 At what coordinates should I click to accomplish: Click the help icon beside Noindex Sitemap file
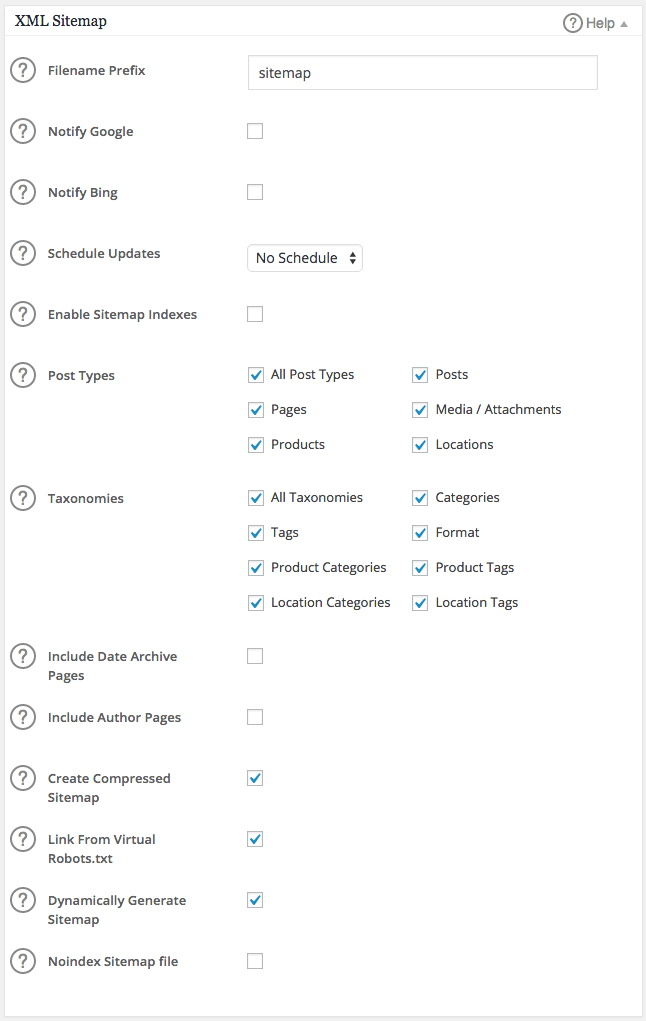coord(22,961)
